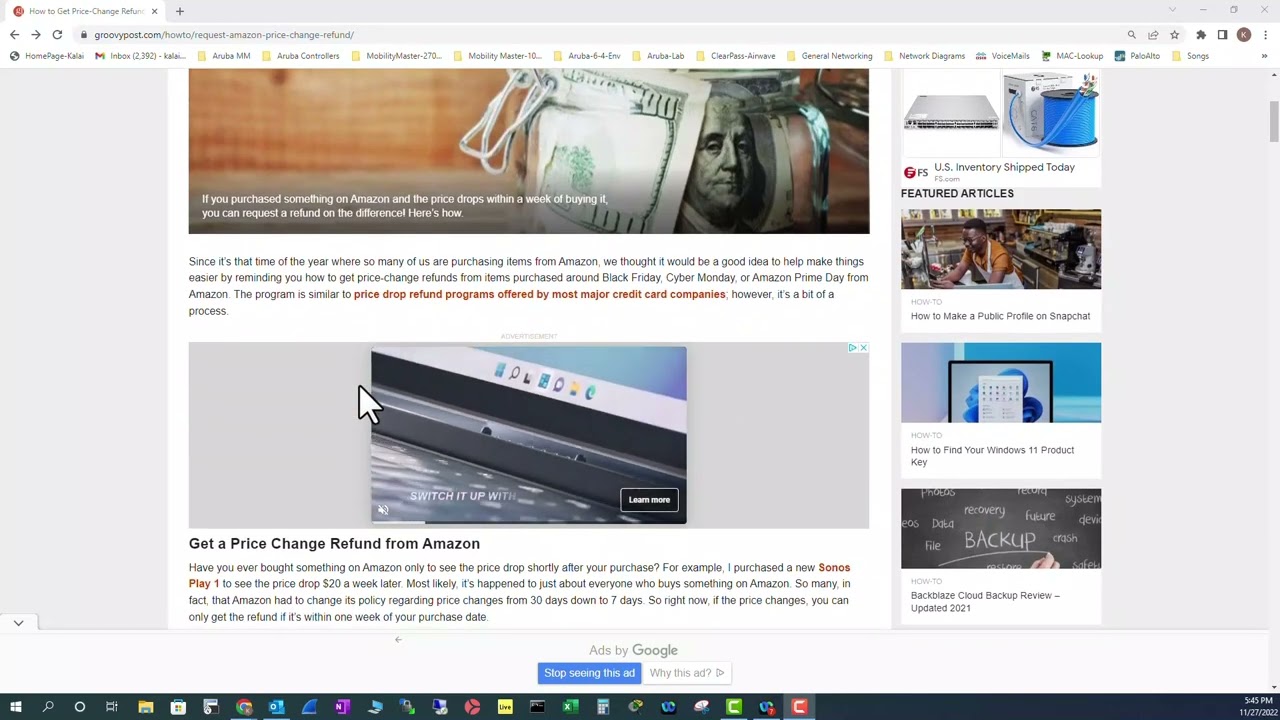Open the Chrome extensions puzzle icon
This screenshot has height=720, width=1280.
coord(1201,35)
